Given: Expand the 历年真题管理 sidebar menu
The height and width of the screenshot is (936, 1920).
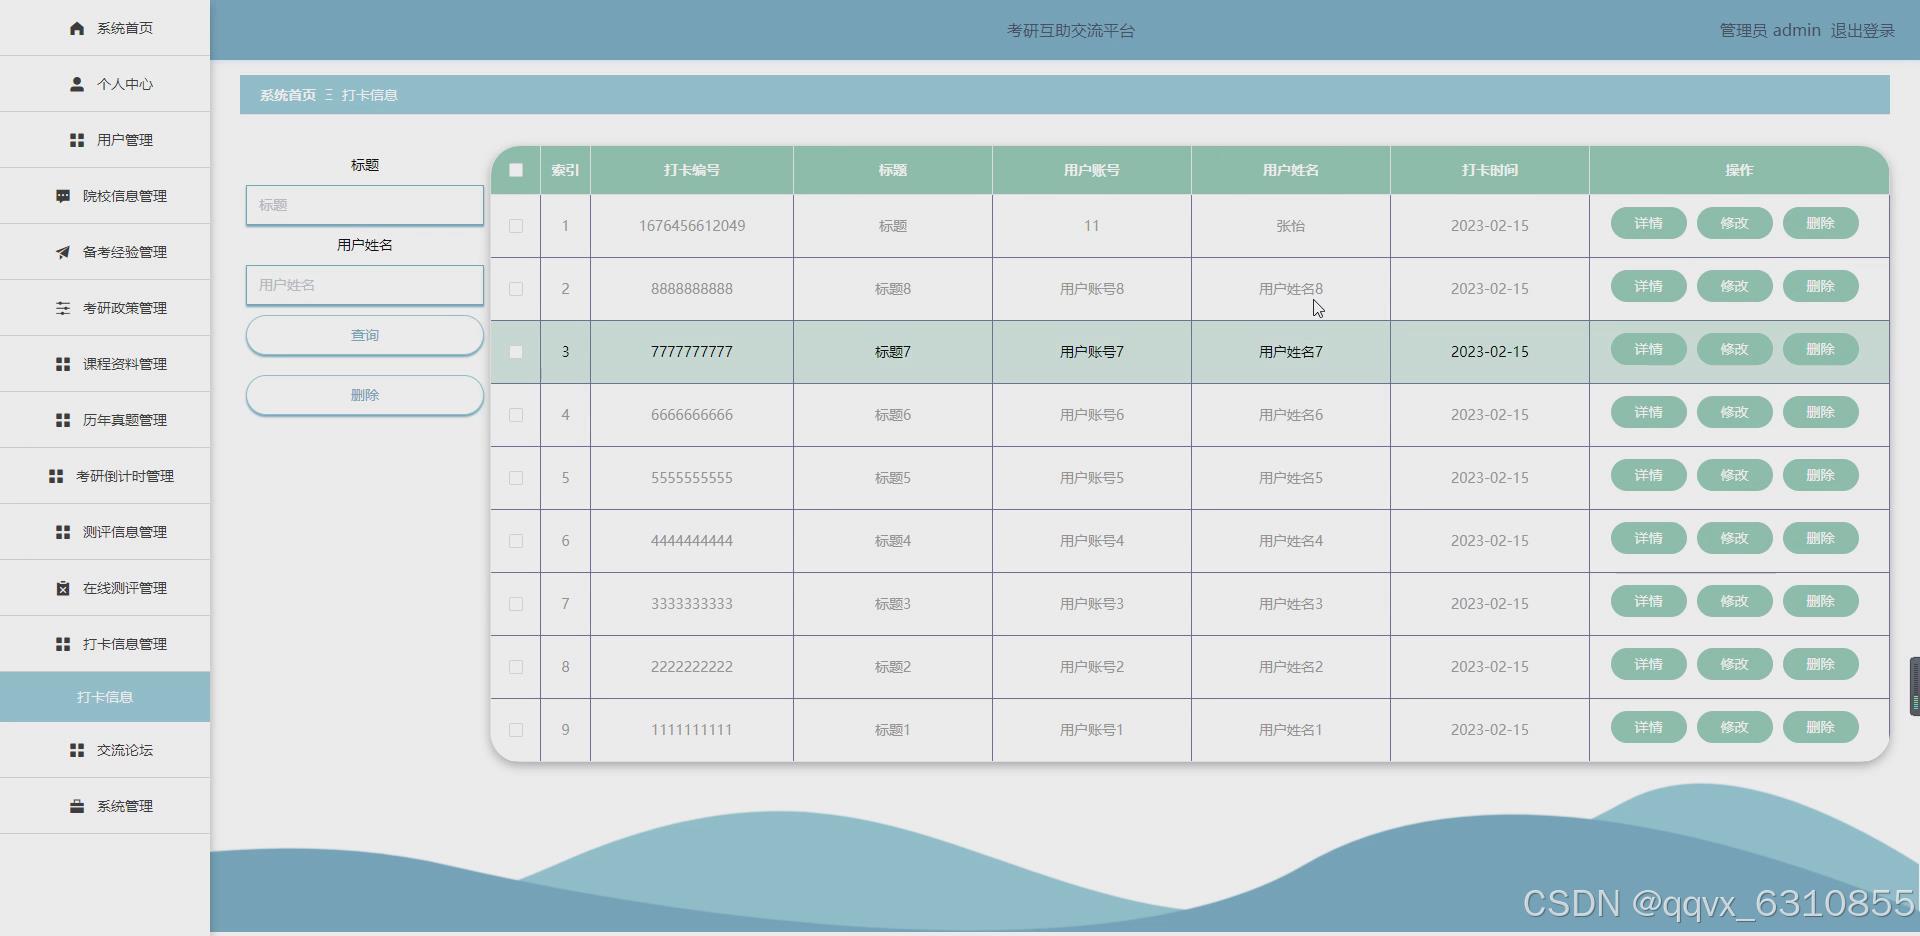Looking at the screenshot, I should pyautogui.click(x=105, y=420).
